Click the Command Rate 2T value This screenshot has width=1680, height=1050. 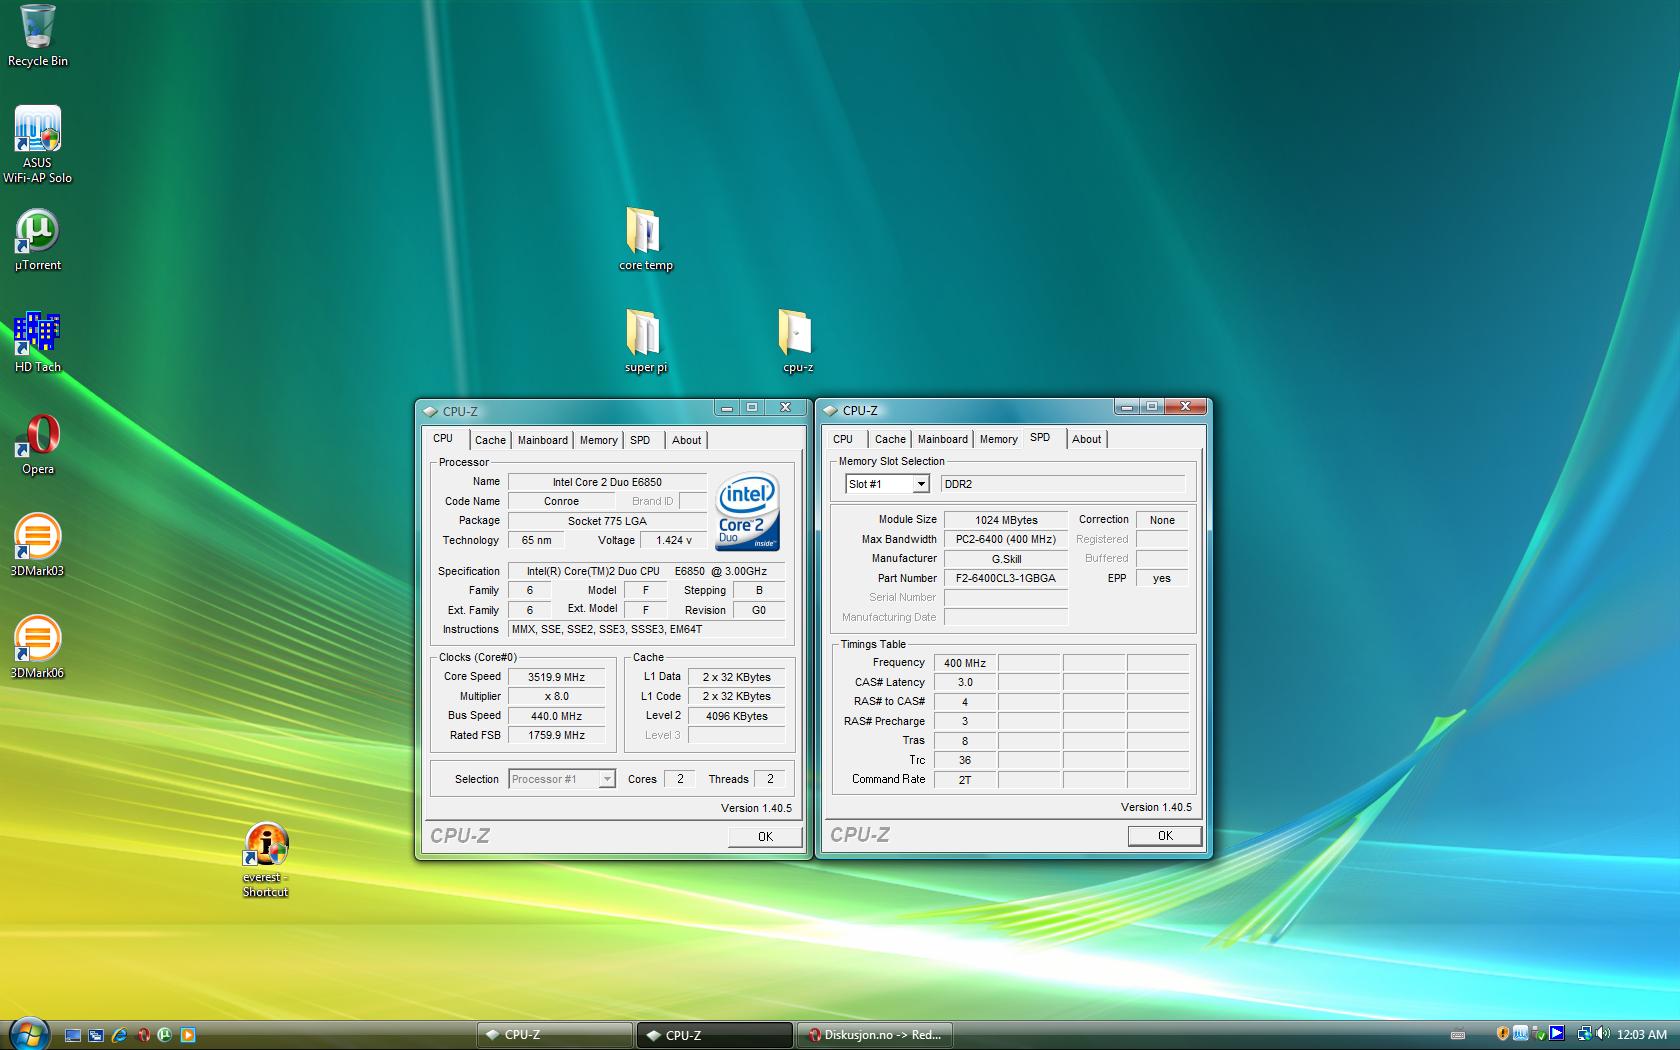pos(965,780)
